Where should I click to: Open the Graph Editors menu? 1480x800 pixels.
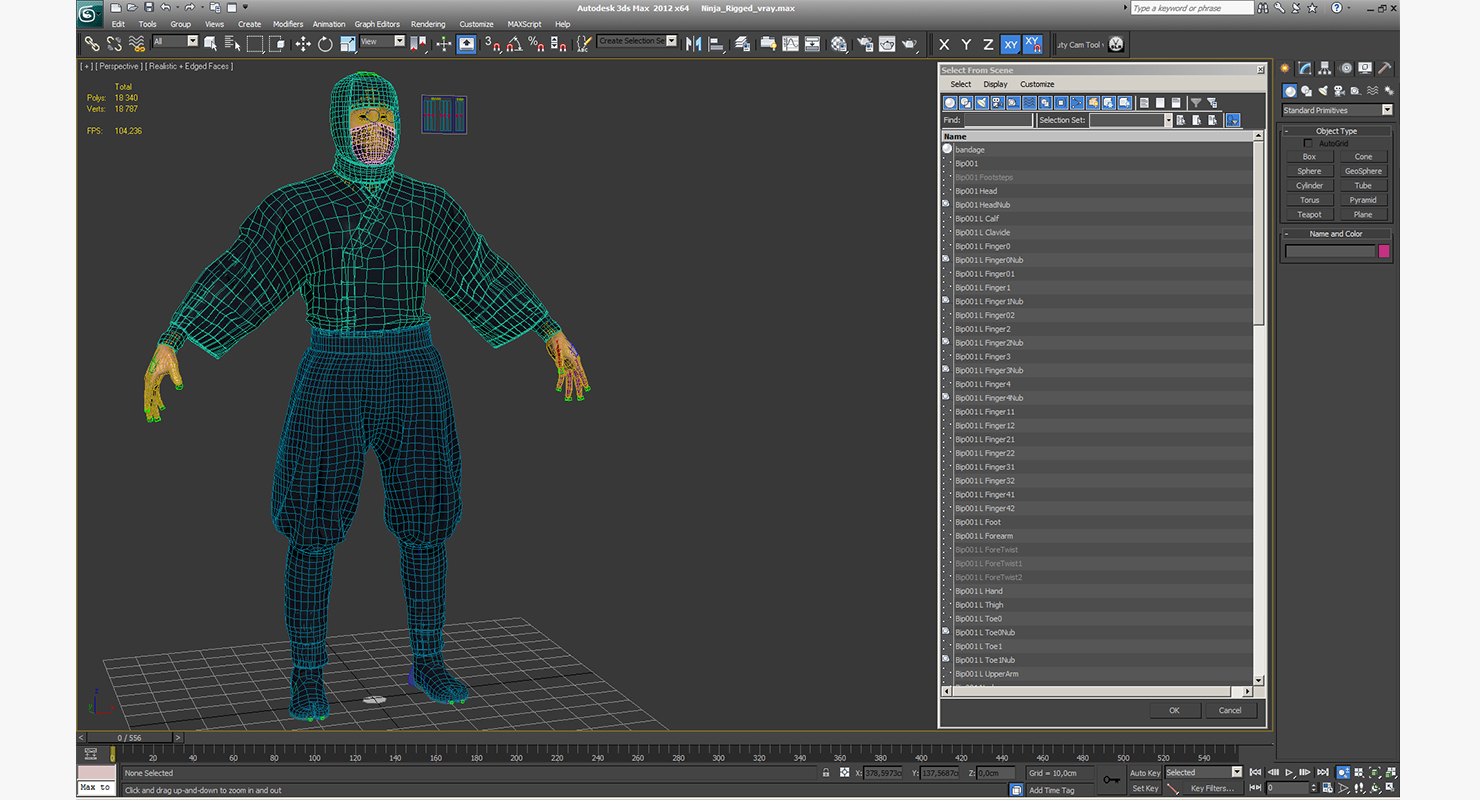(x=377, y=24)
